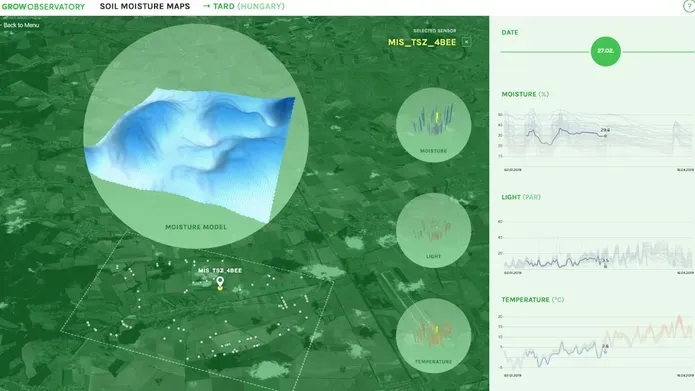Select the Soil Moisture Maps heading
This screenshot has height=391, width=695.
(145, 6)
